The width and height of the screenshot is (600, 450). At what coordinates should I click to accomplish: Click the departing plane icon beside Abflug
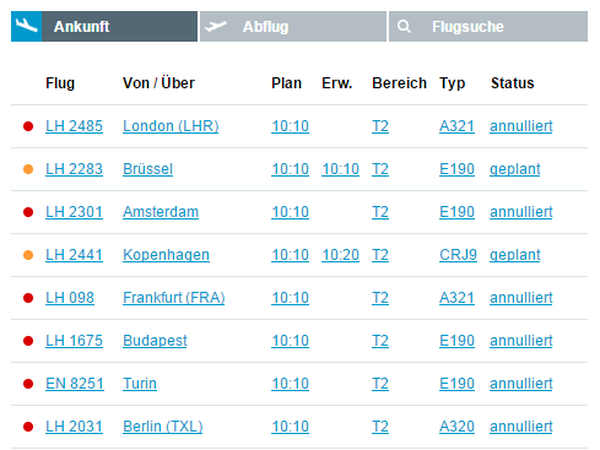(216, 26)
